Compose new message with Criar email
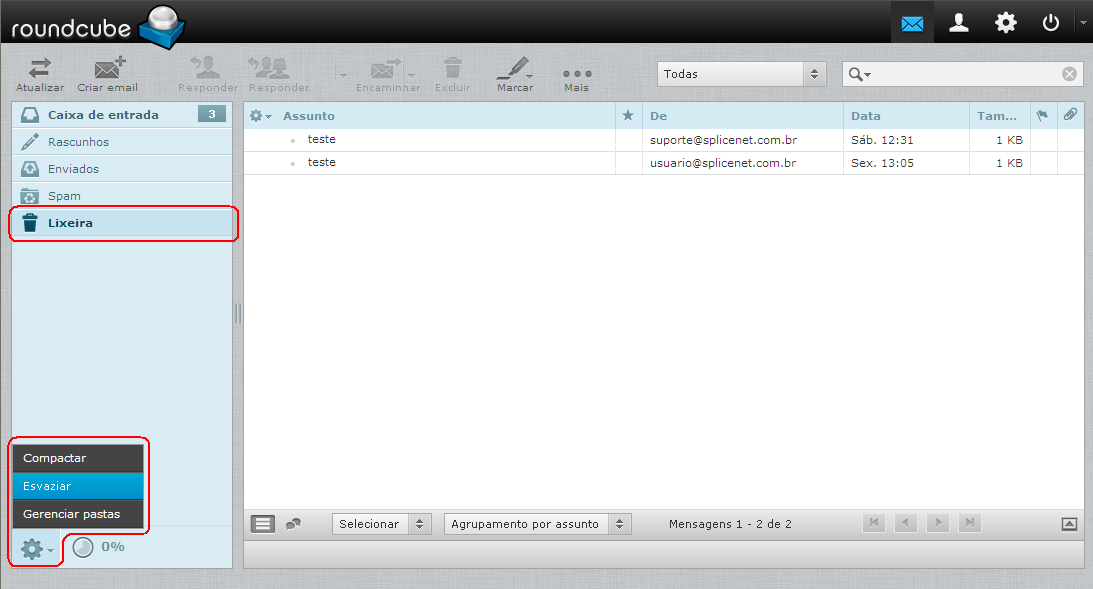The width and height of the screenshot is (1093, 589). [x=108, y=74]
